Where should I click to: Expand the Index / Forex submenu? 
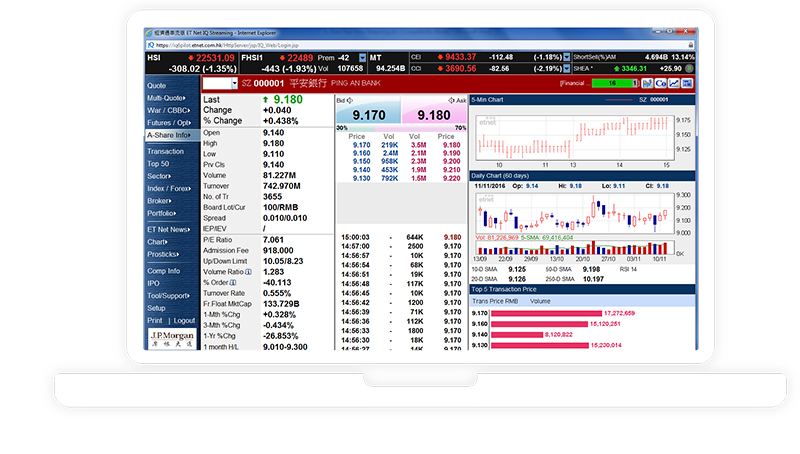[x=169, y=189]
